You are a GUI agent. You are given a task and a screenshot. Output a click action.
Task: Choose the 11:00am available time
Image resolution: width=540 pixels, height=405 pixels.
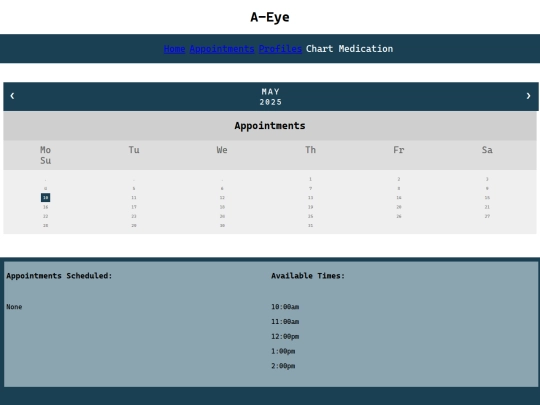point(285,322)
